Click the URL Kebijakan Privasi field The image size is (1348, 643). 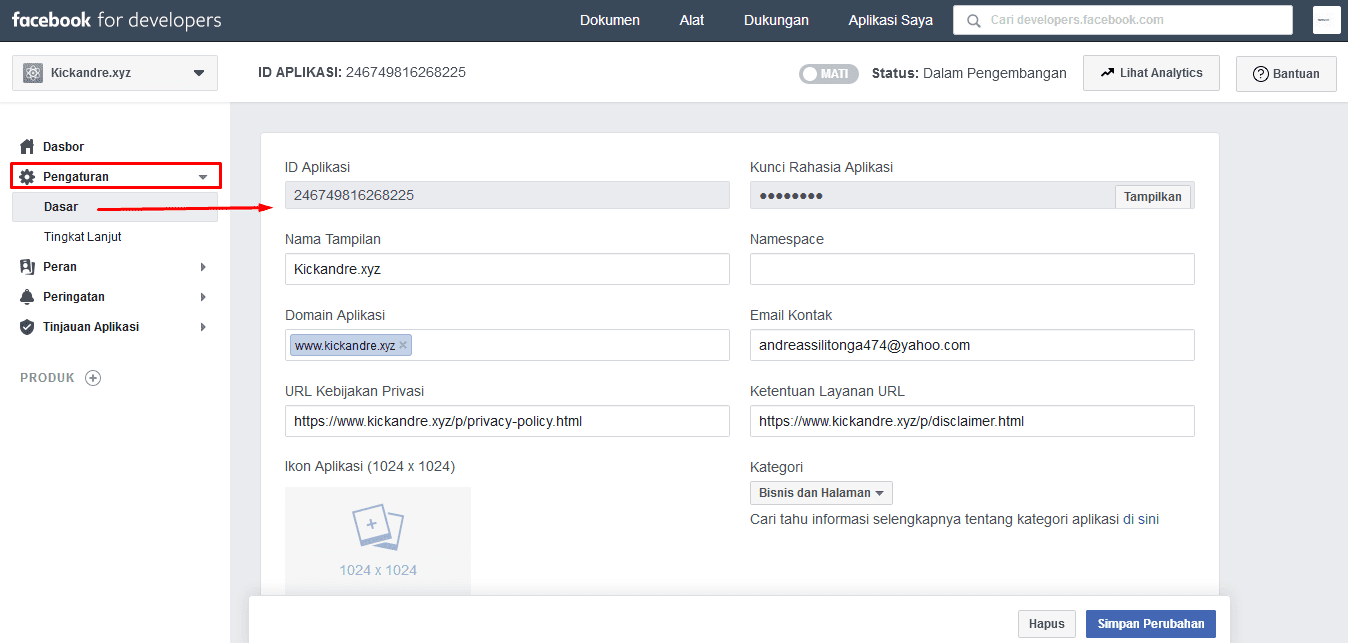tap(507, 421)
